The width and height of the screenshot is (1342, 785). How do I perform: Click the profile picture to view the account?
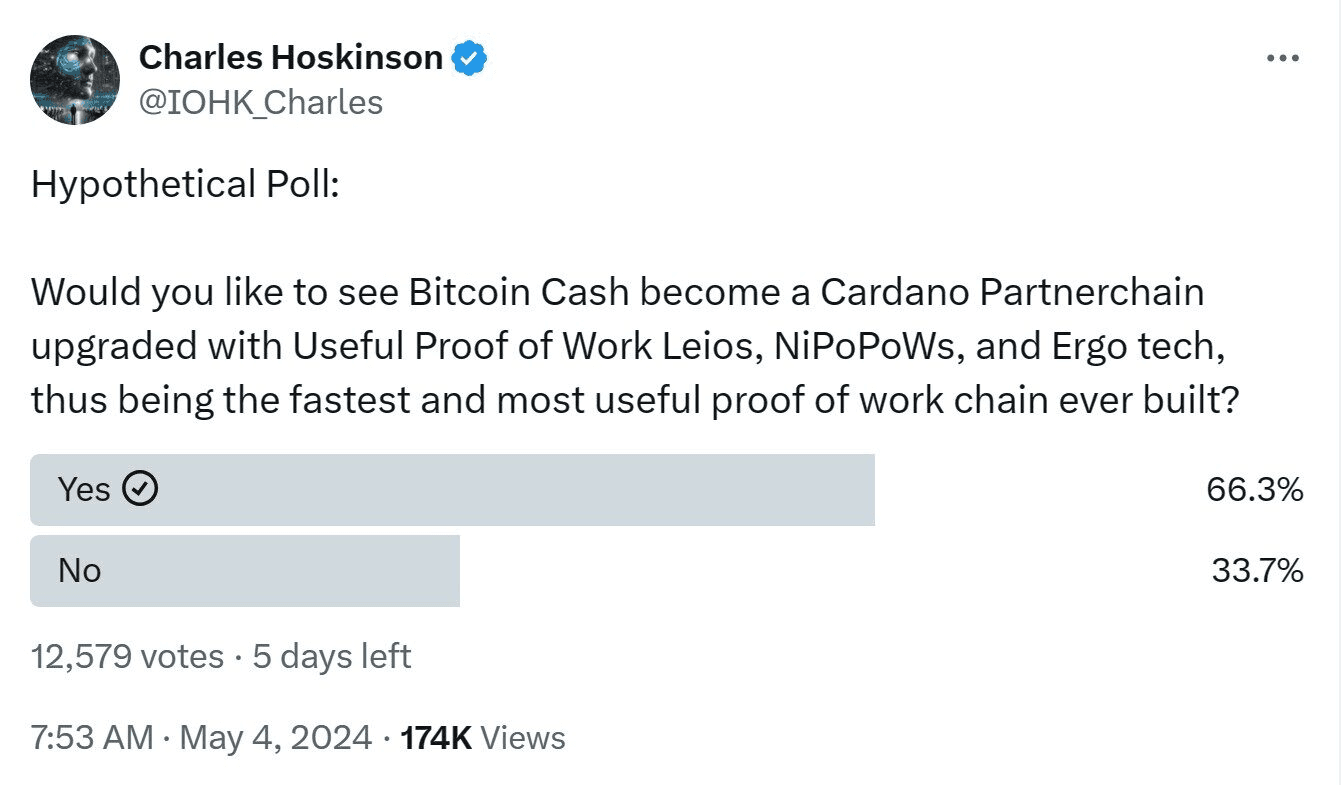pyautogui.click(x=75, y=78)
